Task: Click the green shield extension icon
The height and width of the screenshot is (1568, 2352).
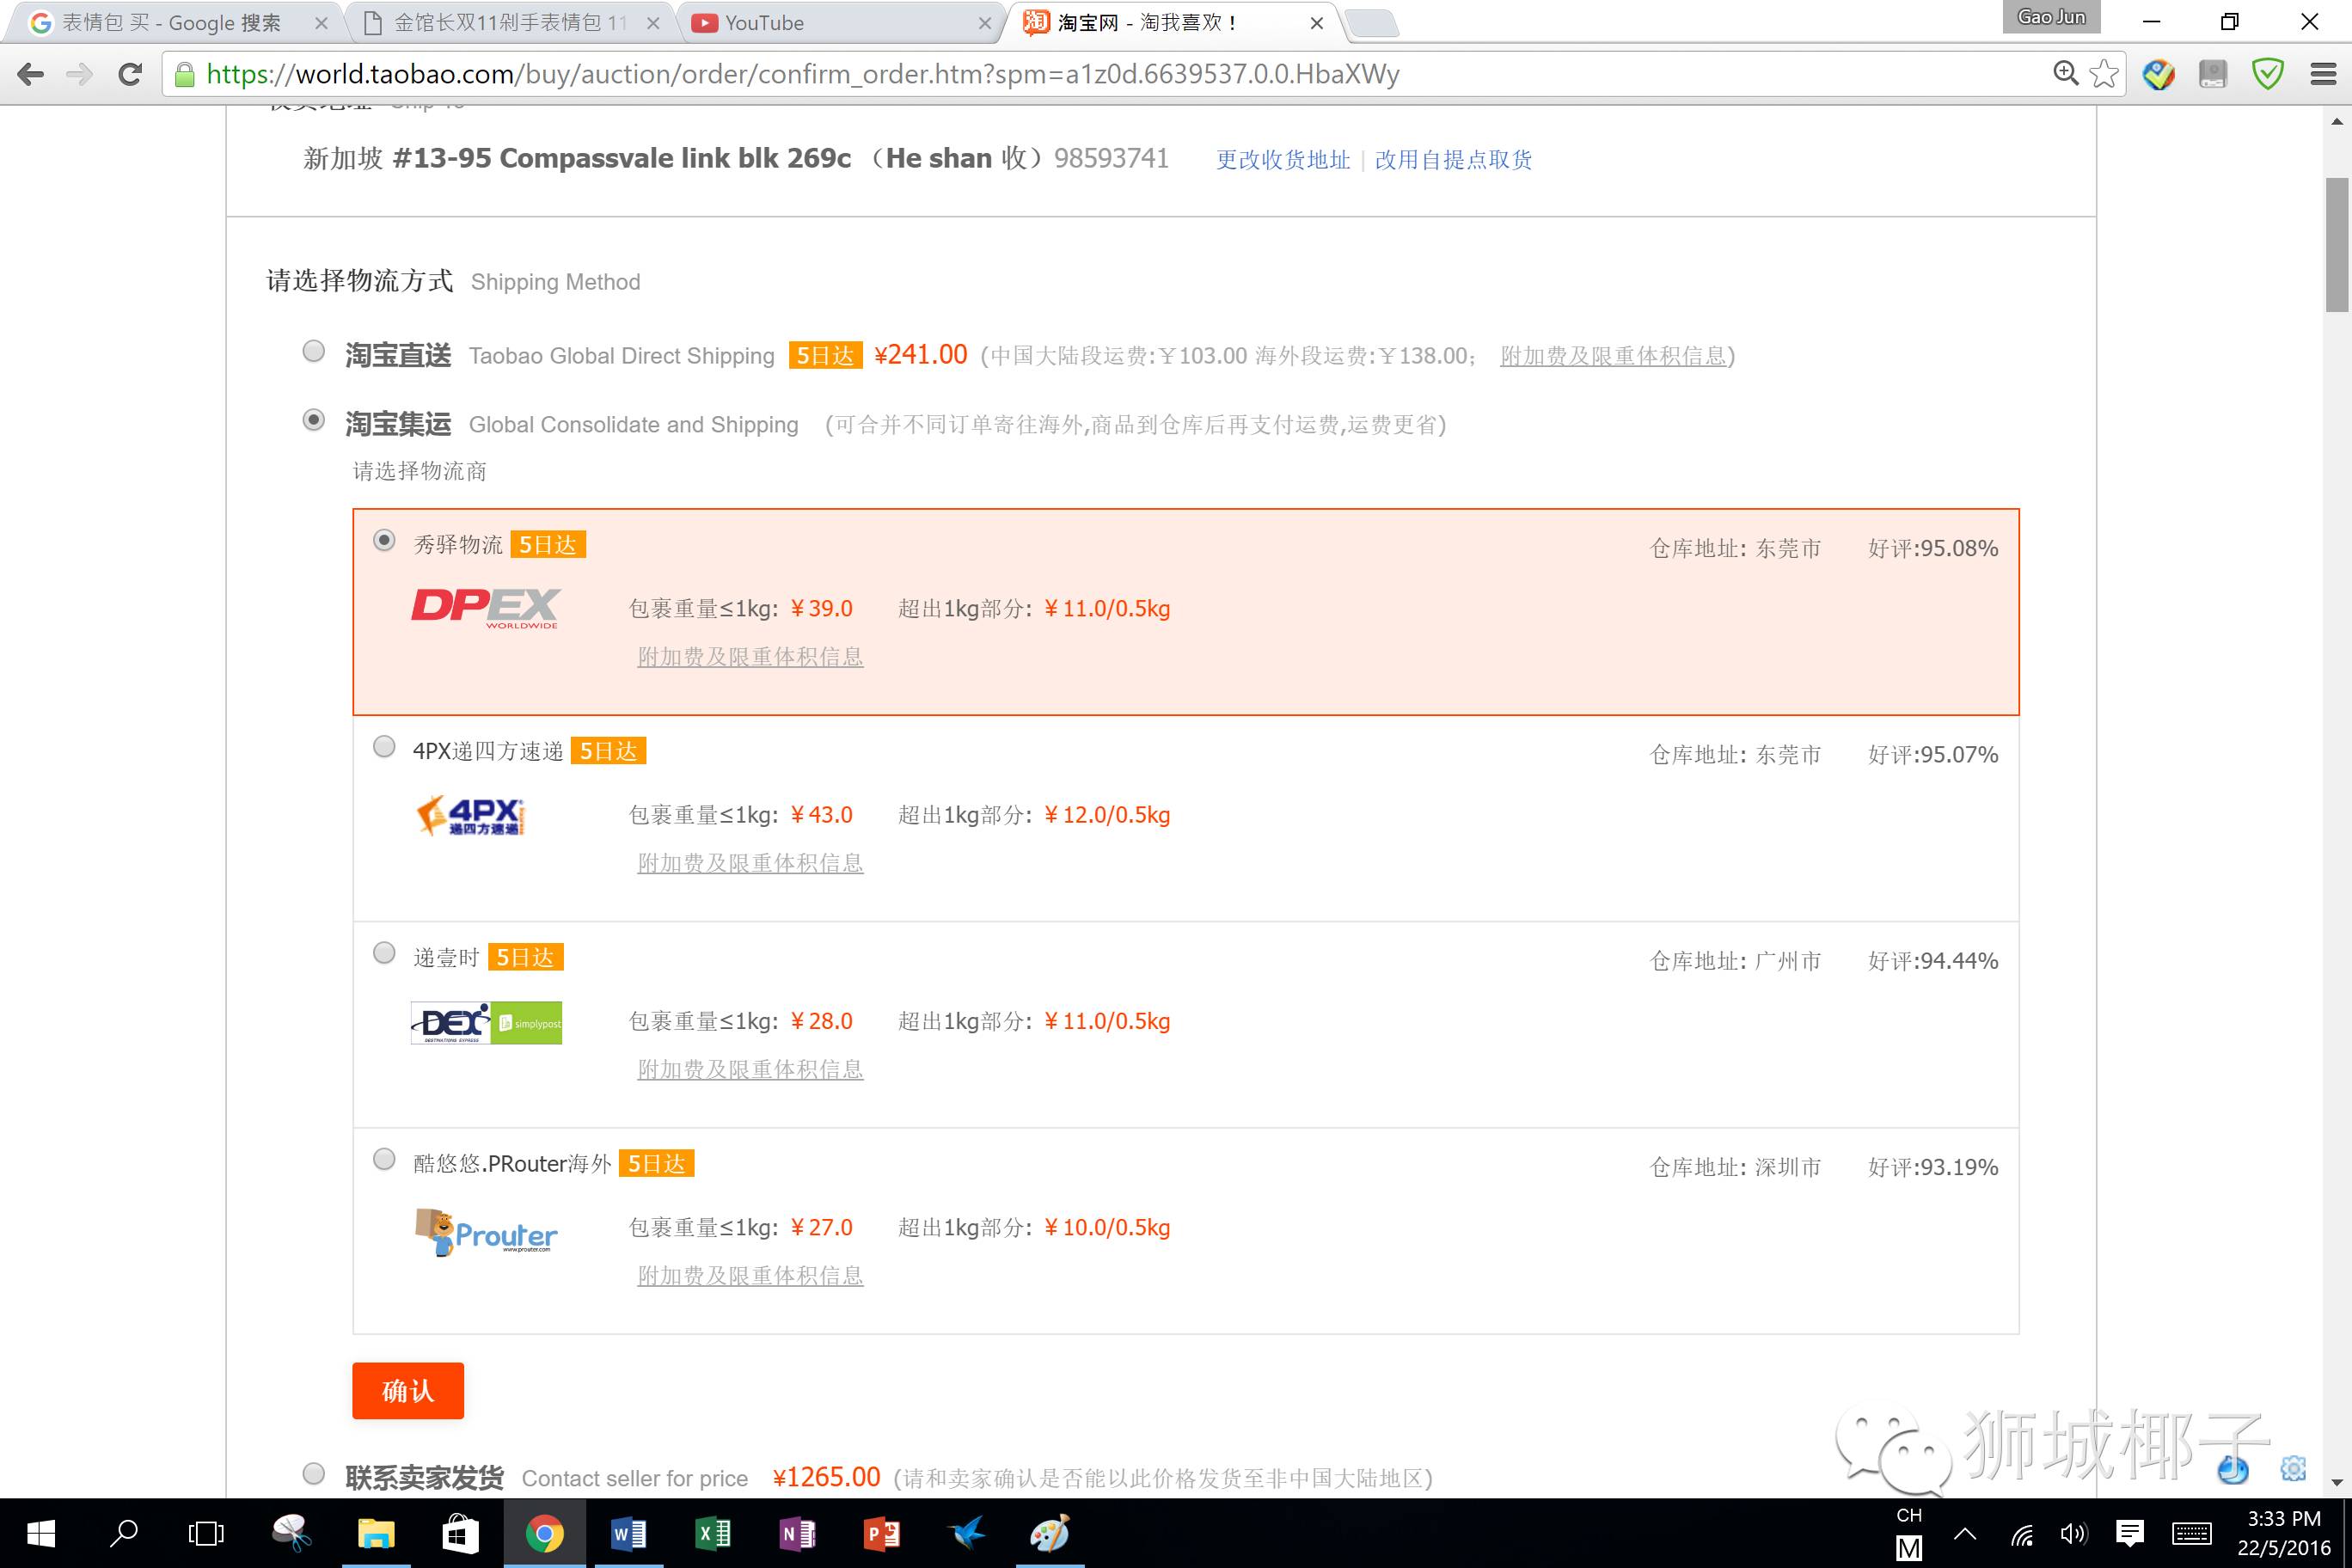Action: point(2267,74)
